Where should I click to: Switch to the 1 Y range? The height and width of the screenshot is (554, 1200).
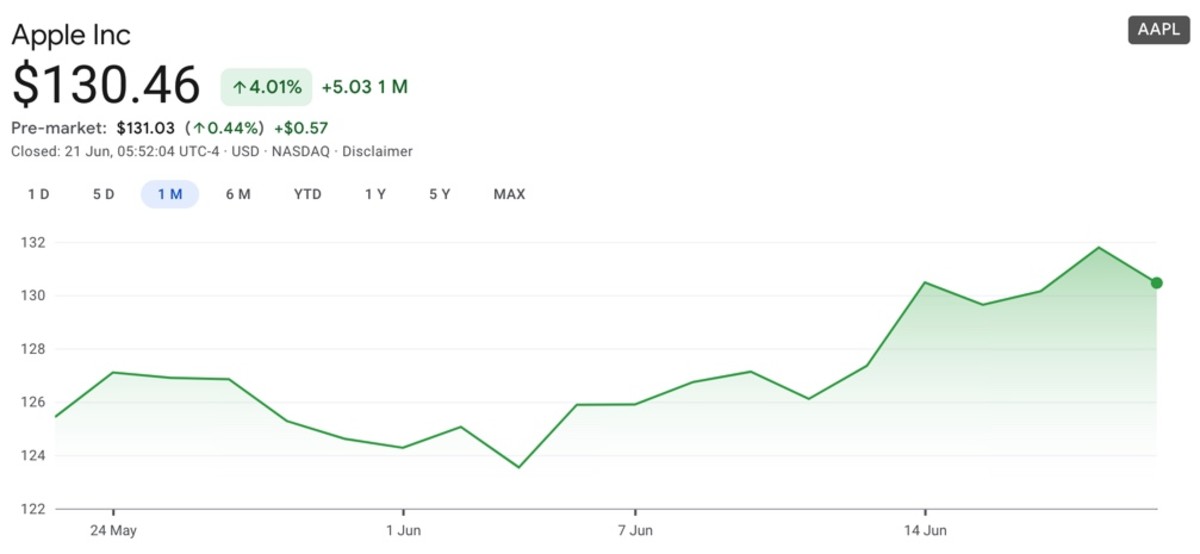[375, 194]
